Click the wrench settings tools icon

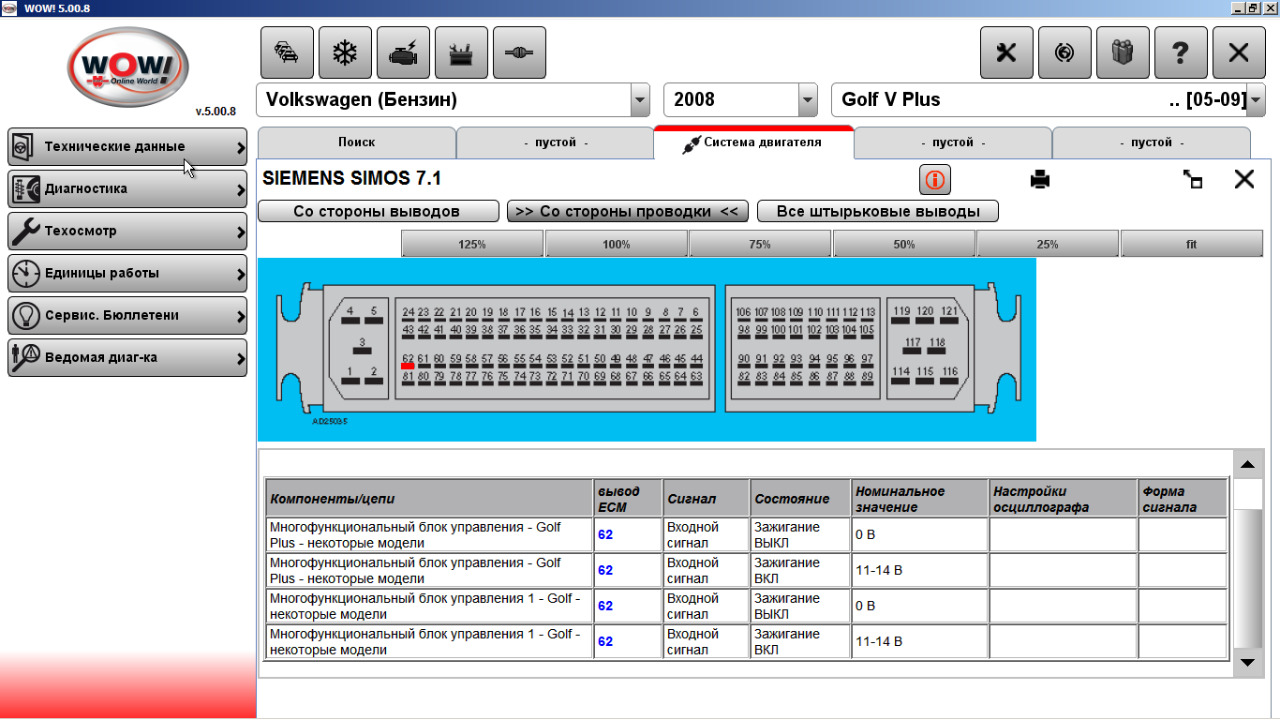(1006, 53)
